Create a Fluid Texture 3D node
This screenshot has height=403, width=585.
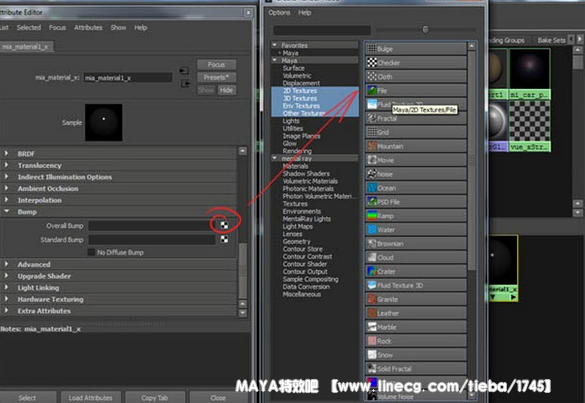416,285
